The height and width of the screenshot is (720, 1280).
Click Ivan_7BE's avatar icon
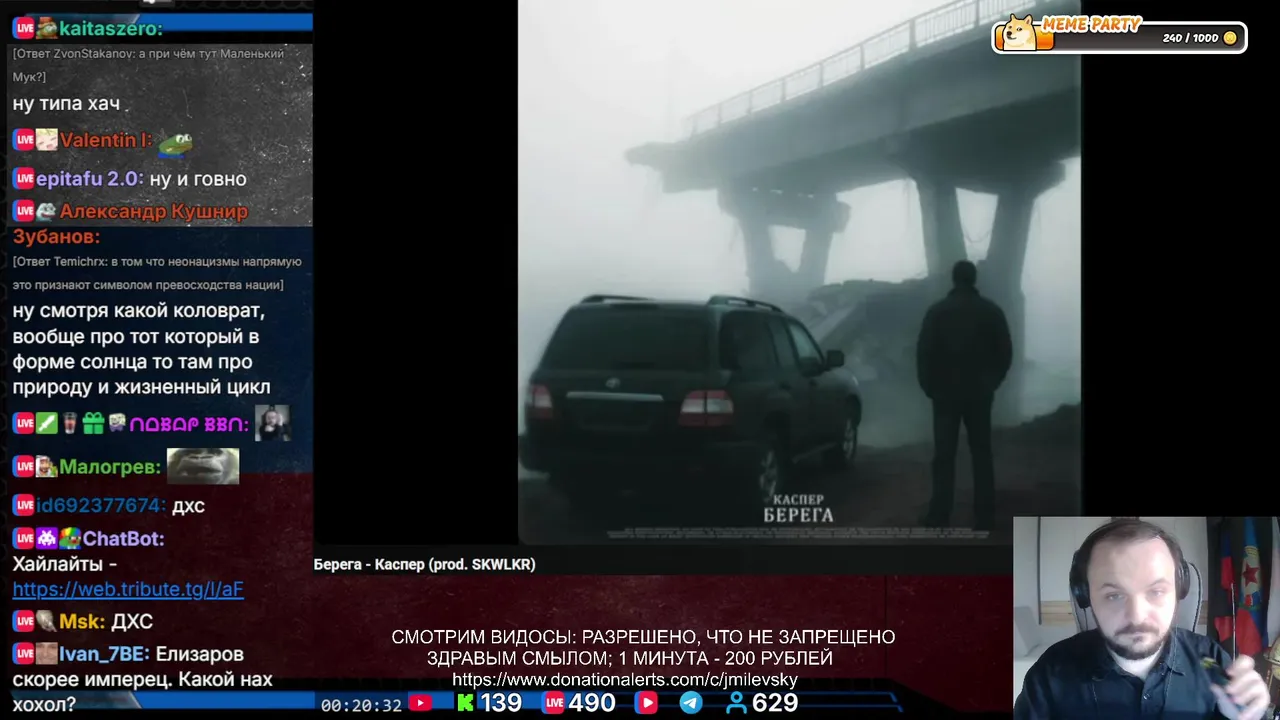46,654
